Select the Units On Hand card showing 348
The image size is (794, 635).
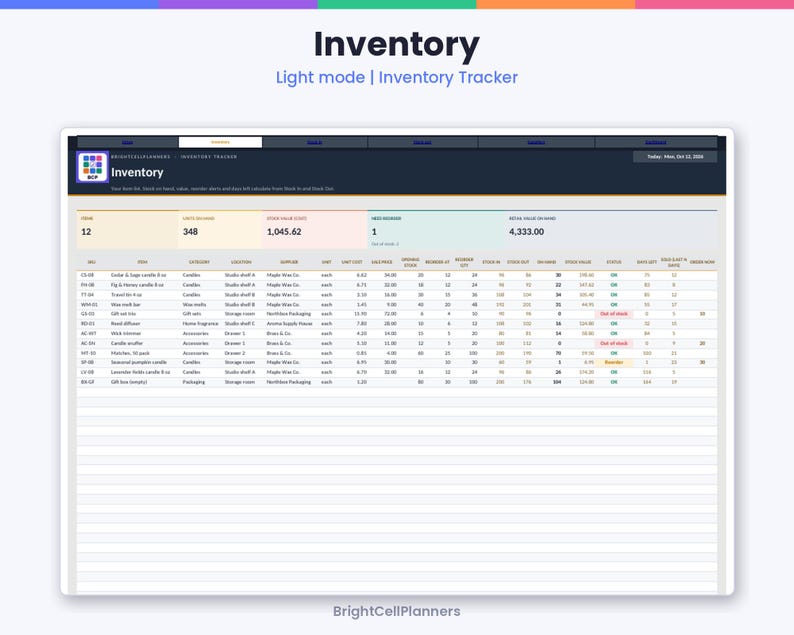coord(220,229)
